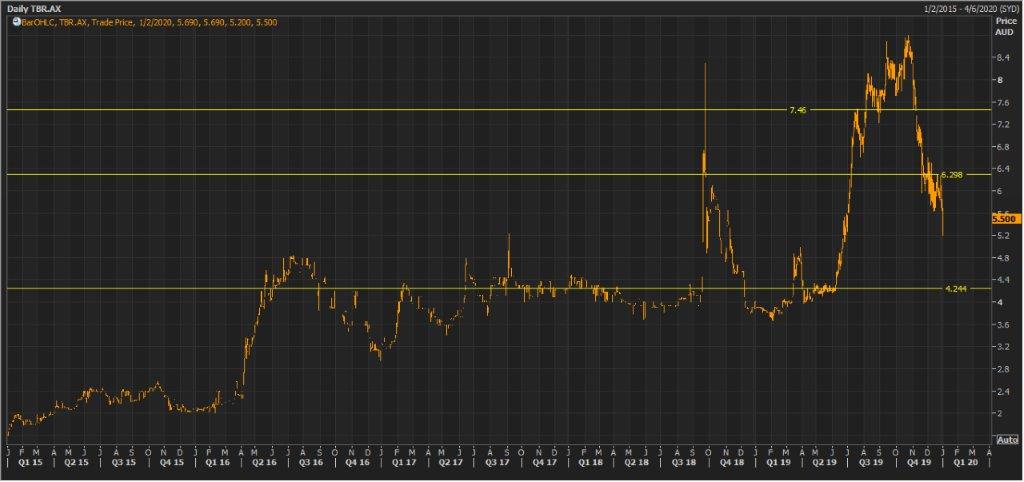Click Q1 20 on the time axis

964,464
